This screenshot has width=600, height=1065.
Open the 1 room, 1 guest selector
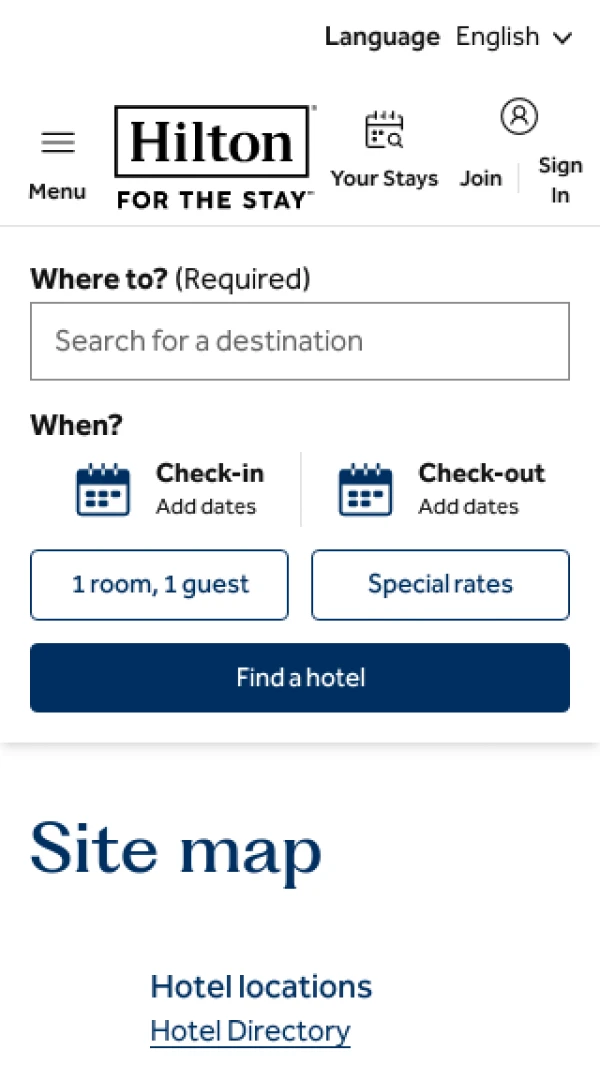coord(159,585)
